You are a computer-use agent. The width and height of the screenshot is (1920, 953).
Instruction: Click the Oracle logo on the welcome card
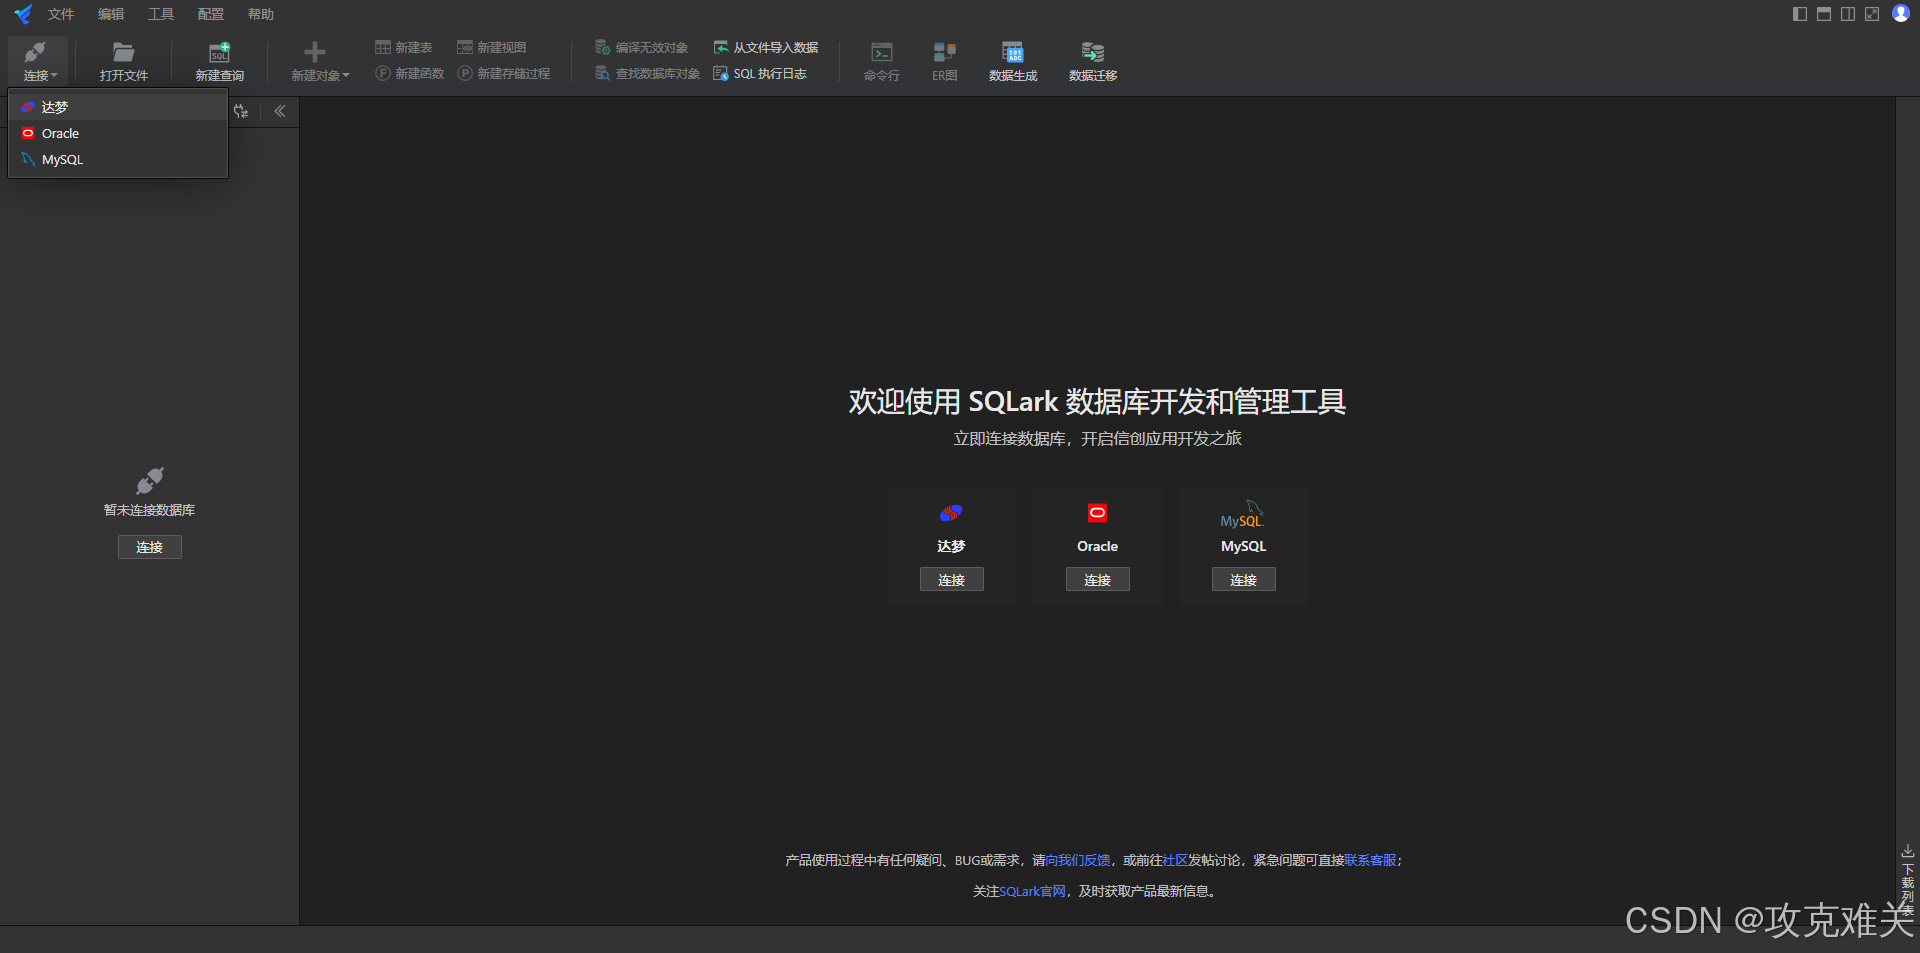click(1098, 513)
